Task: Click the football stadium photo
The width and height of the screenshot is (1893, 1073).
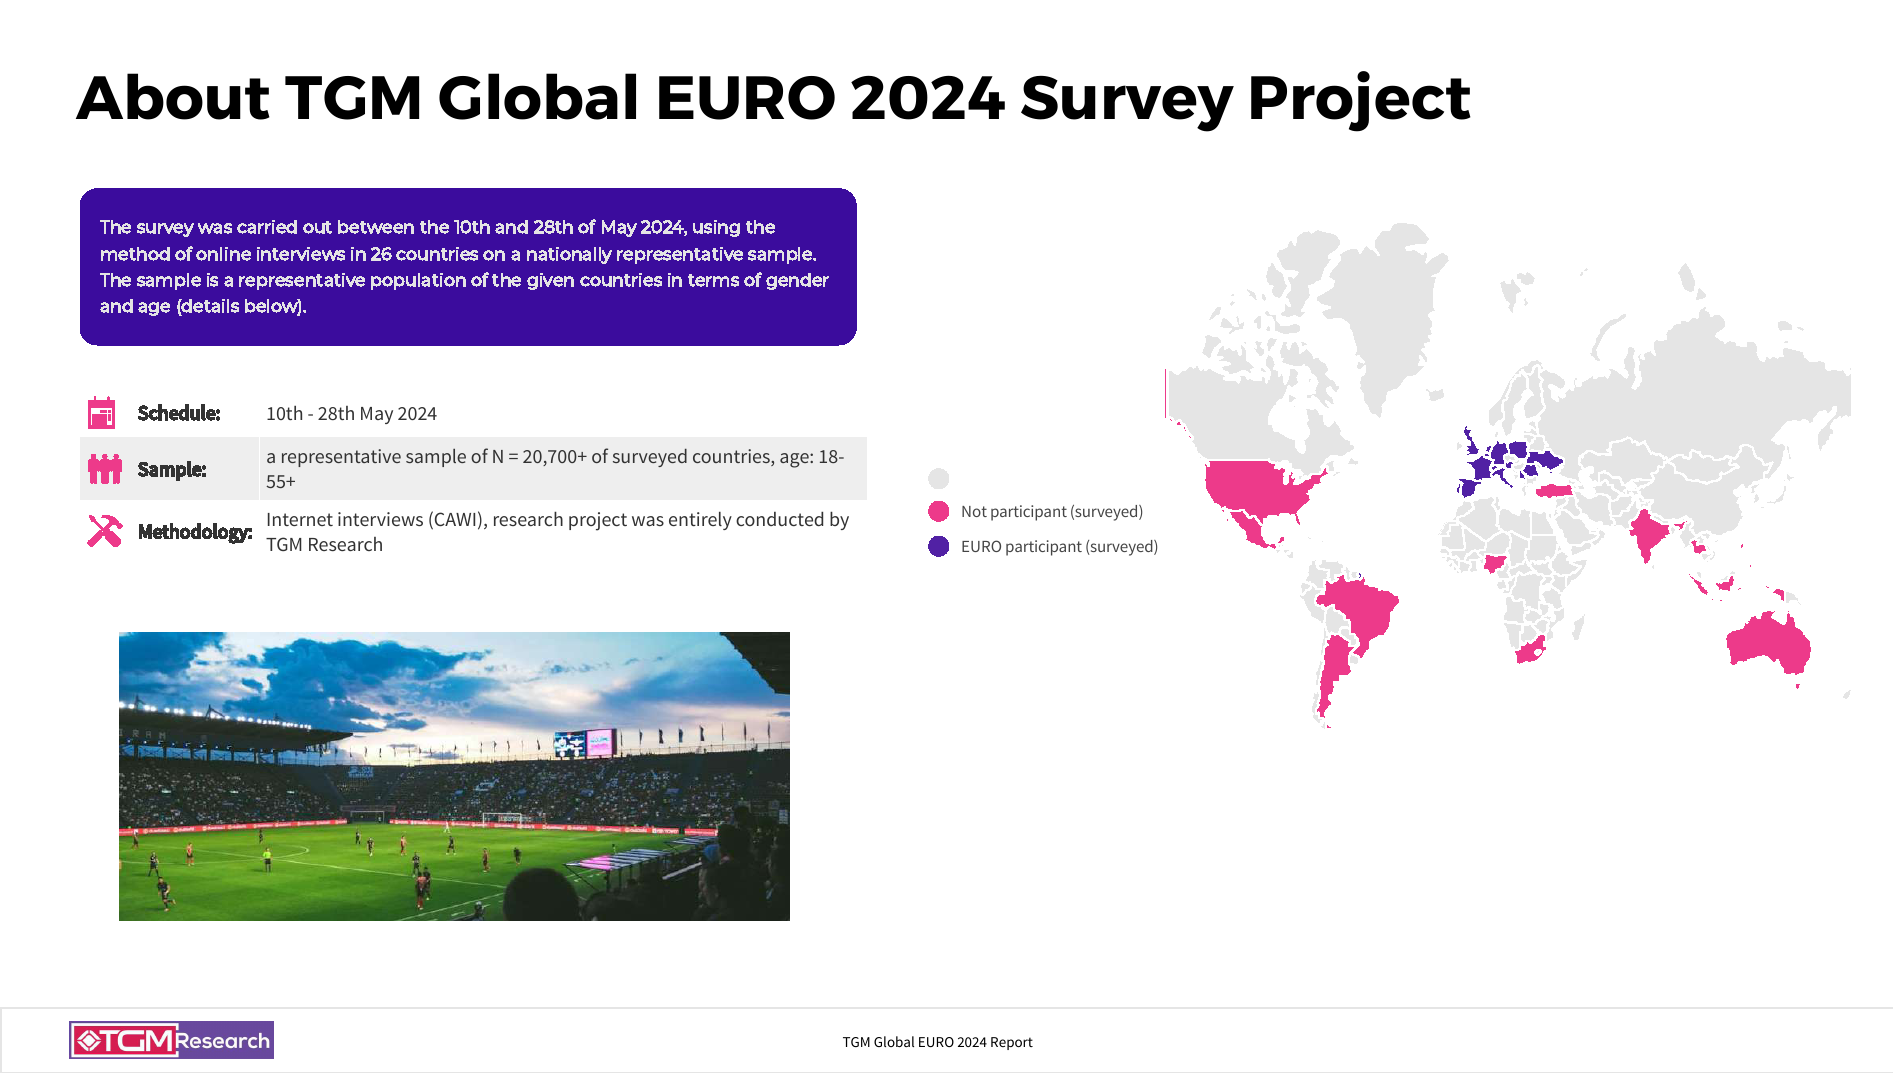Action: point(454,776)
